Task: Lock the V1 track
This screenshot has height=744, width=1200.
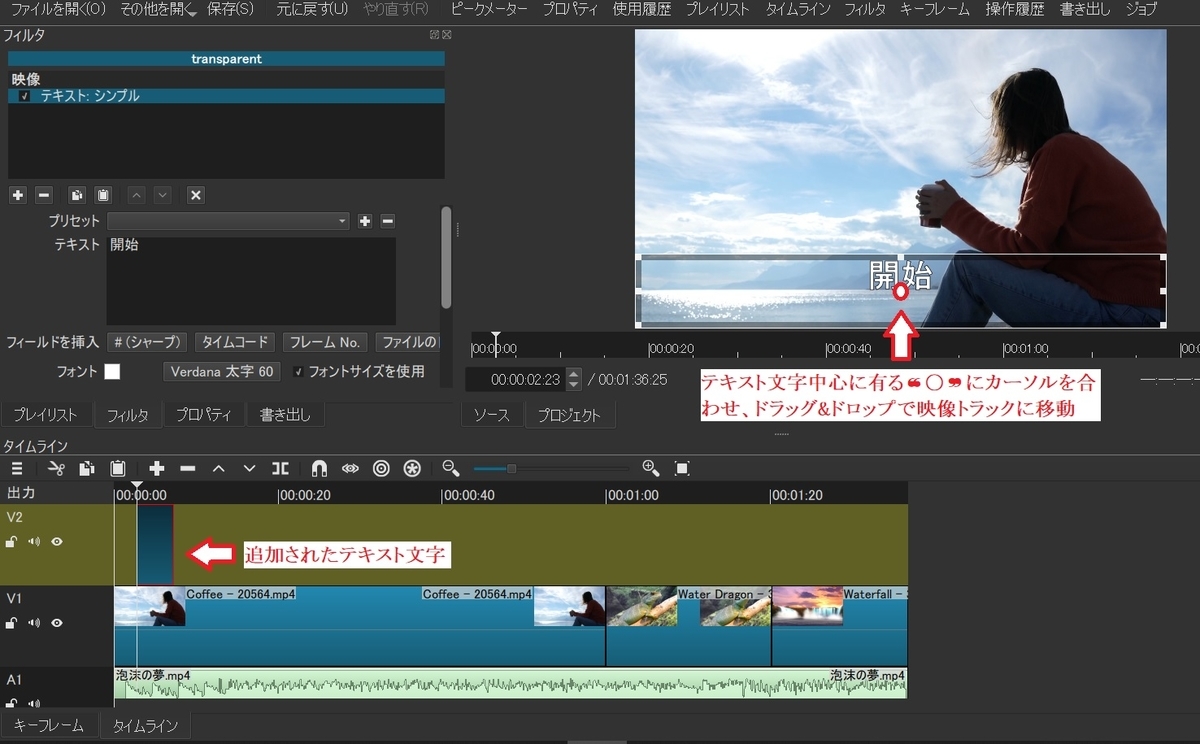Action: 11,623
